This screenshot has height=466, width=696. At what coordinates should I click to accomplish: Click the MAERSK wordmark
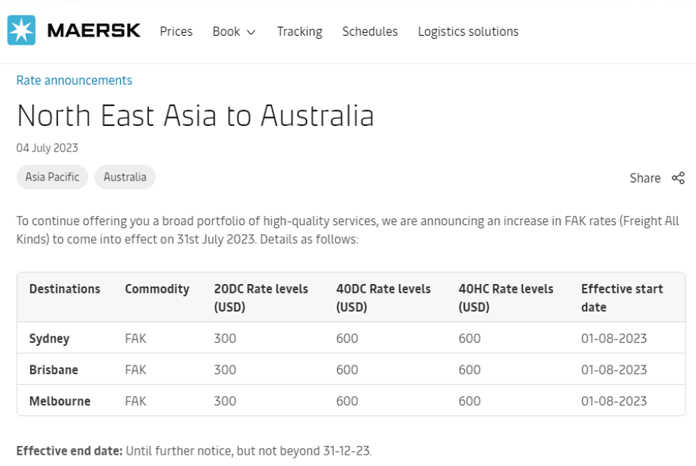pos(94,31)
